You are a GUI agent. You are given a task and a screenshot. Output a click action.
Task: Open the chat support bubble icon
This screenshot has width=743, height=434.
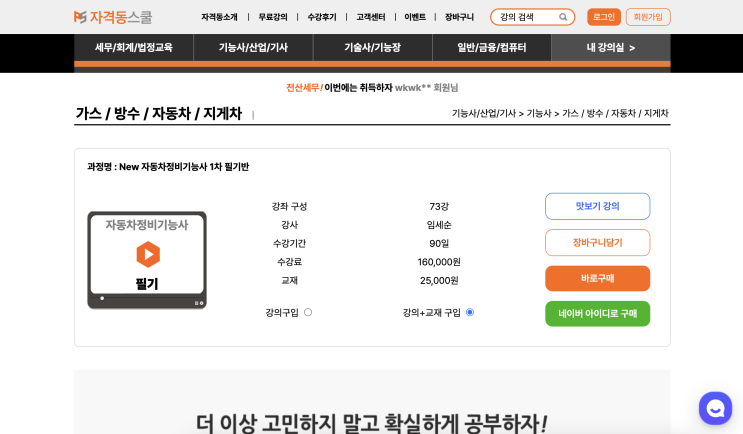point(715,408)
